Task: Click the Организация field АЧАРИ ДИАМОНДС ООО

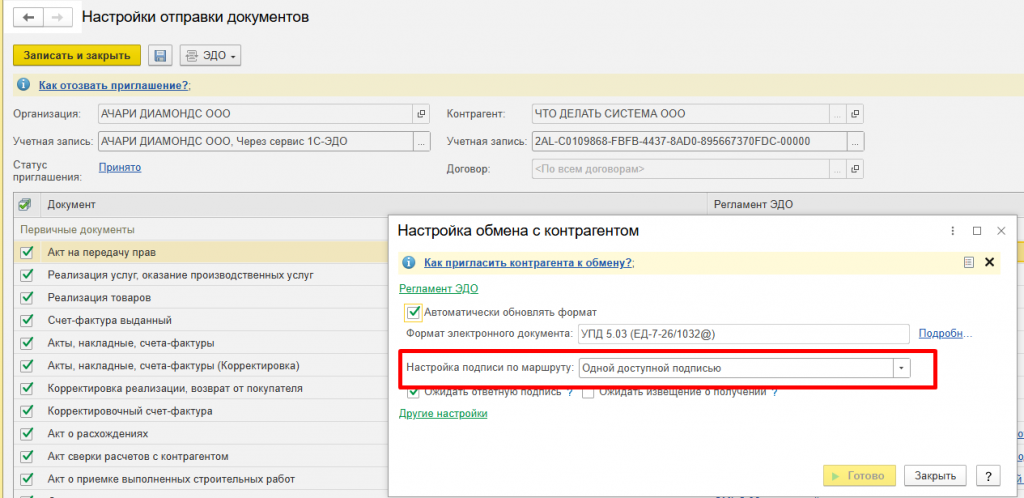Action: click(x=255, y=114)
